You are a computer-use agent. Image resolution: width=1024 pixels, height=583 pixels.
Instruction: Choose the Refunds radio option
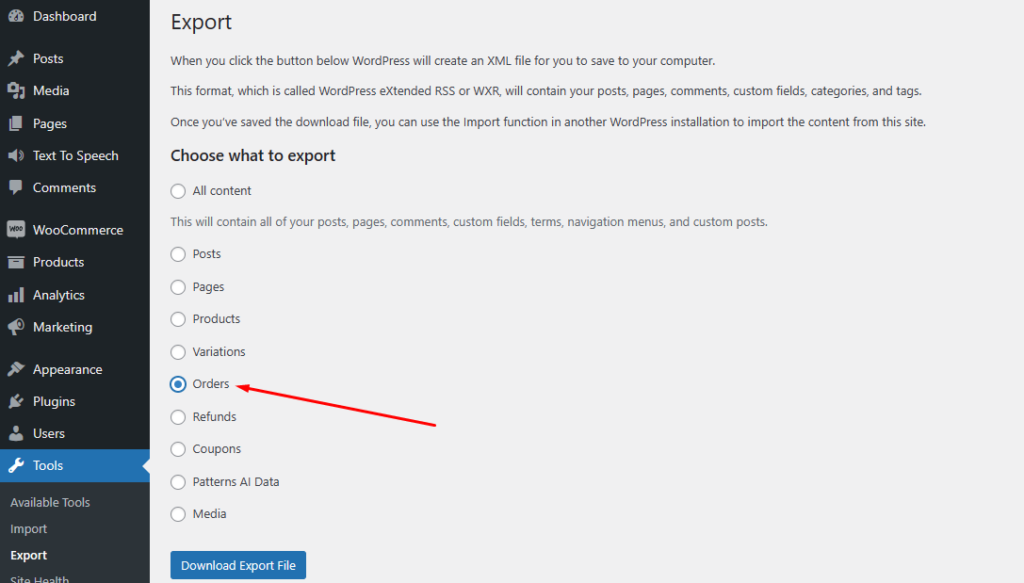coord(178,417)
